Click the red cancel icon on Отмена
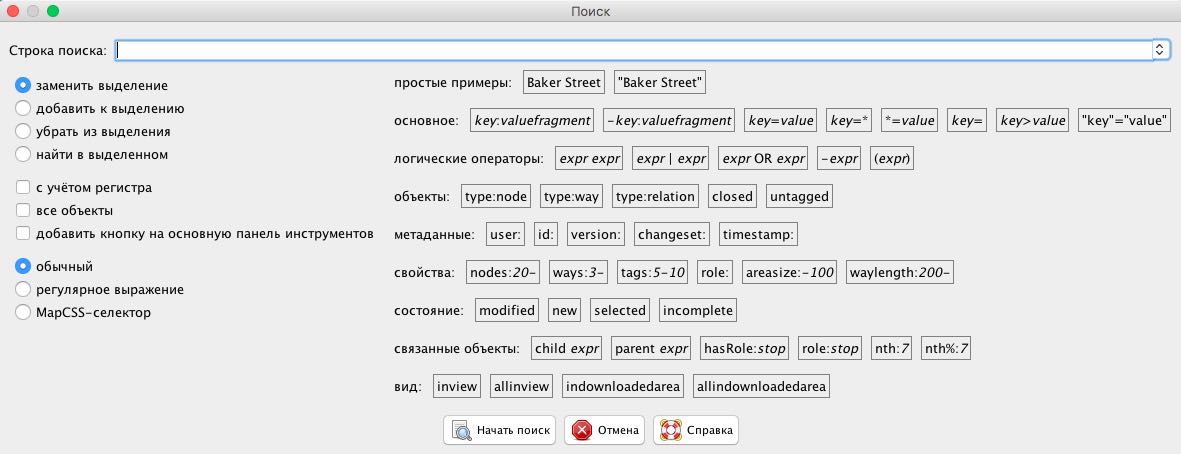This screenshot has height=454, width=1181. (x=581, y=431)
